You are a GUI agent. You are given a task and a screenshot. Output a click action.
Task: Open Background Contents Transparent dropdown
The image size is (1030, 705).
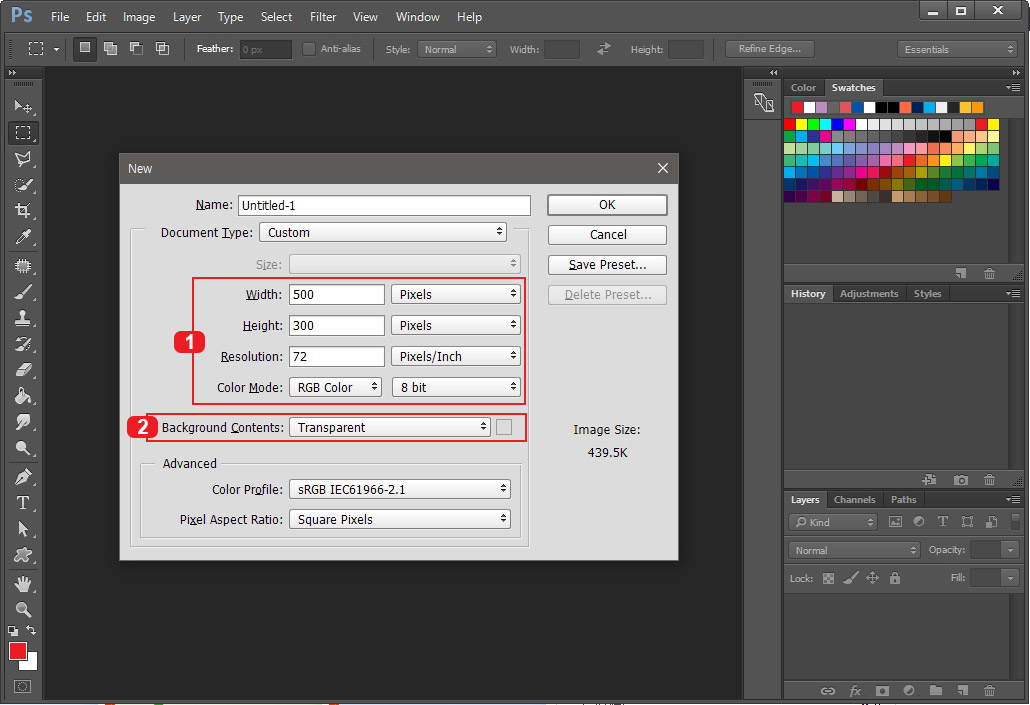pos(390,427)
